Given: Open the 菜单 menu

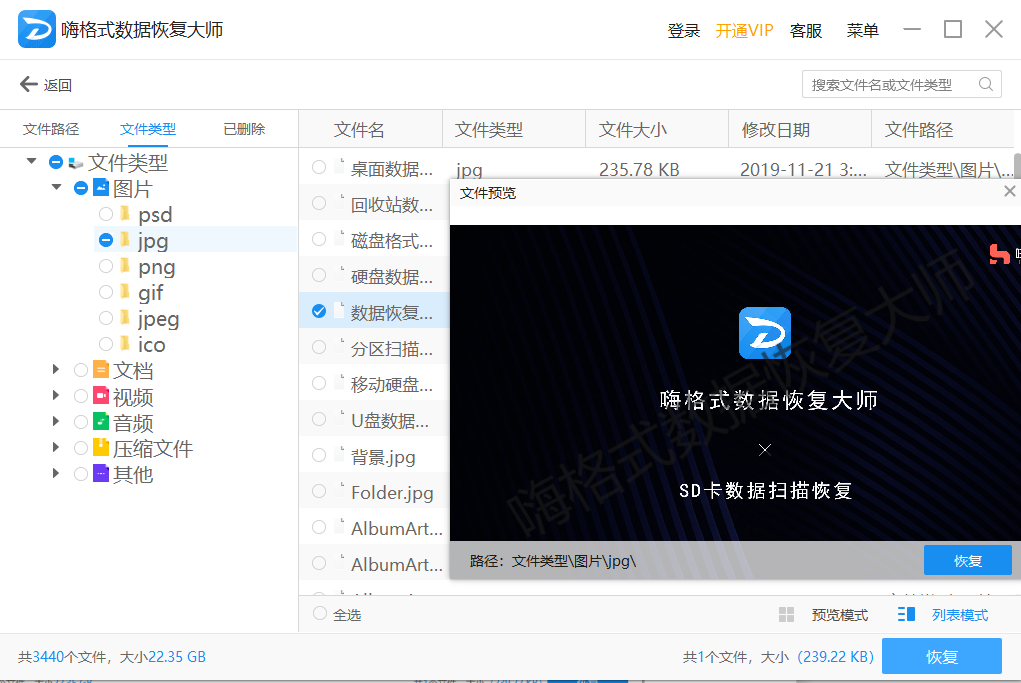Looking at the screenshot, I should coord(862,31).
